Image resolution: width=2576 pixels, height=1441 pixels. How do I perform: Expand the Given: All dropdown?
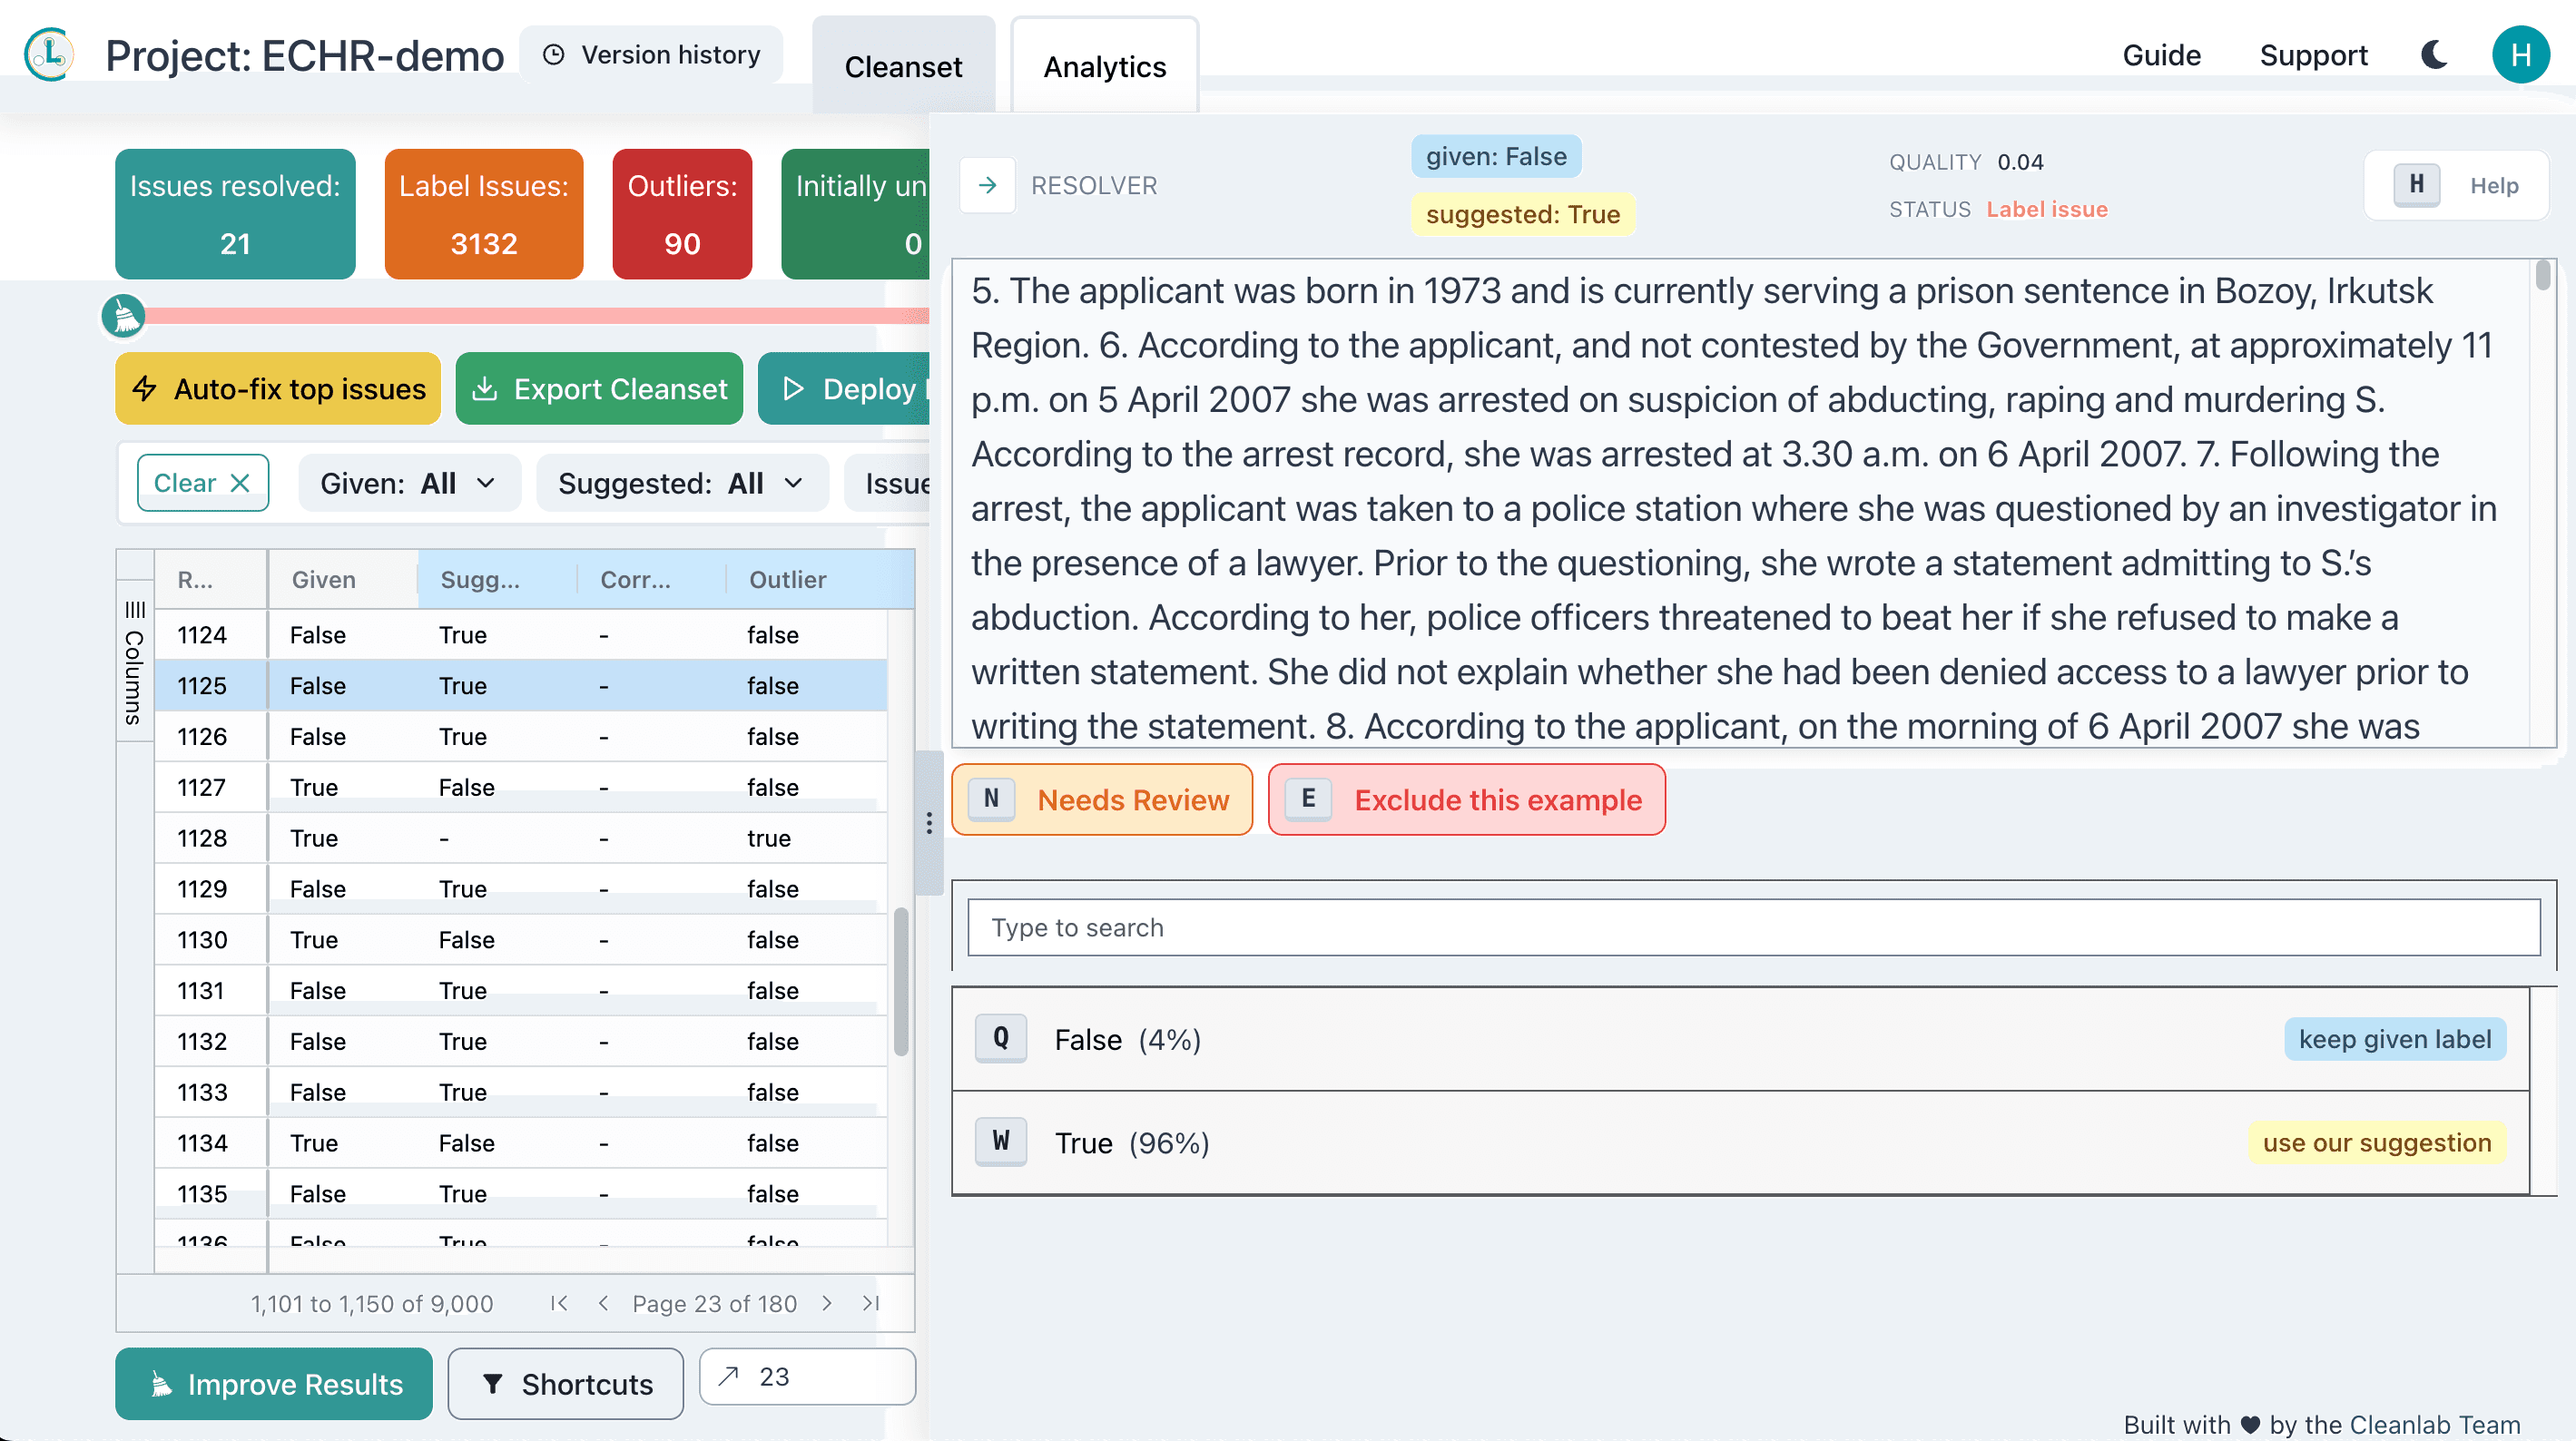click(408, 484)
